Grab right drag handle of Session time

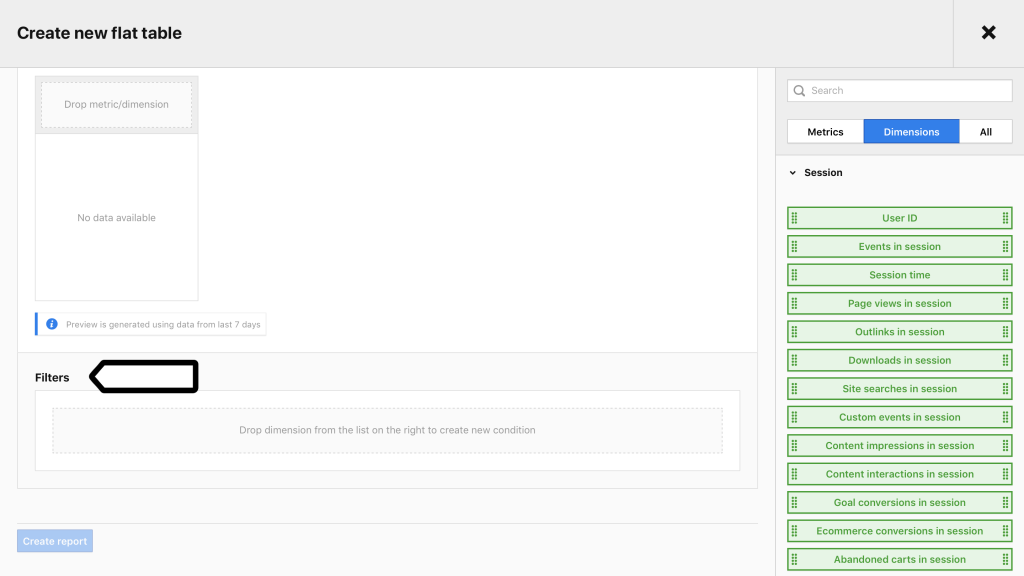coord(1005,275)
